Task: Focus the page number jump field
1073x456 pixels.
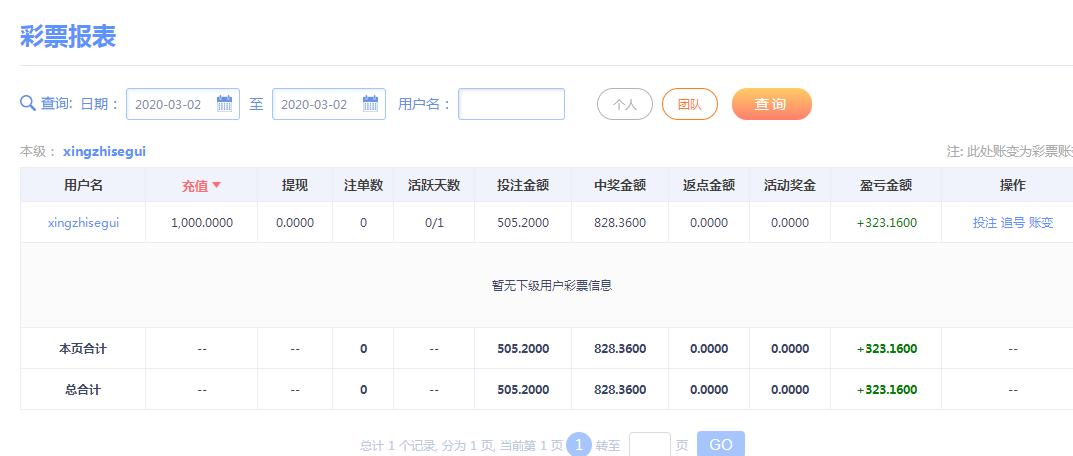Action: [x=649, y=445]
